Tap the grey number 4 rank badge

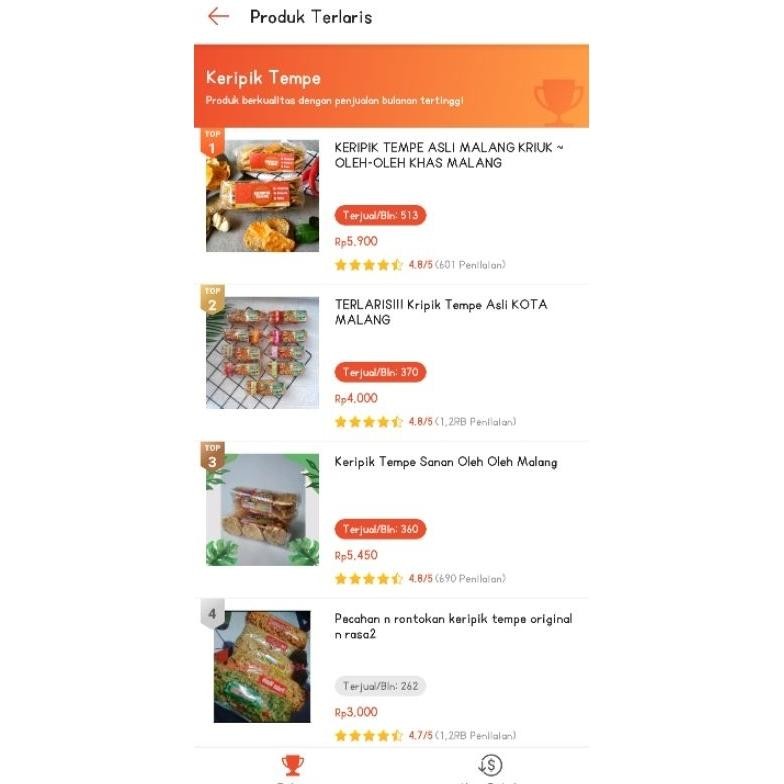tap(212, 613)
